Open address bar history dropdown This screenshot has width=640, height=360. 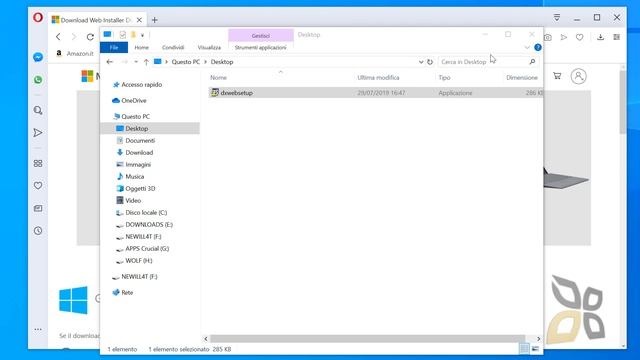pos(421,62)
